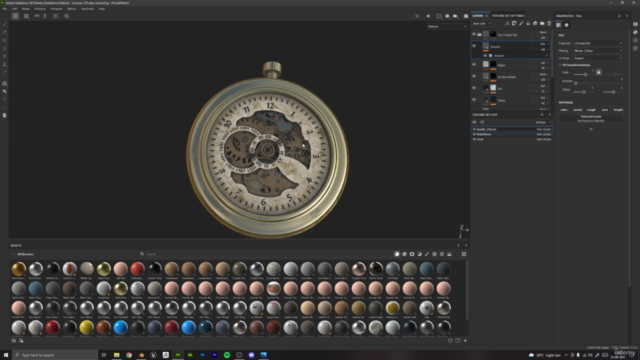Open Photoshop from the taskbar

pyautogui.click(x=202, y=355)
